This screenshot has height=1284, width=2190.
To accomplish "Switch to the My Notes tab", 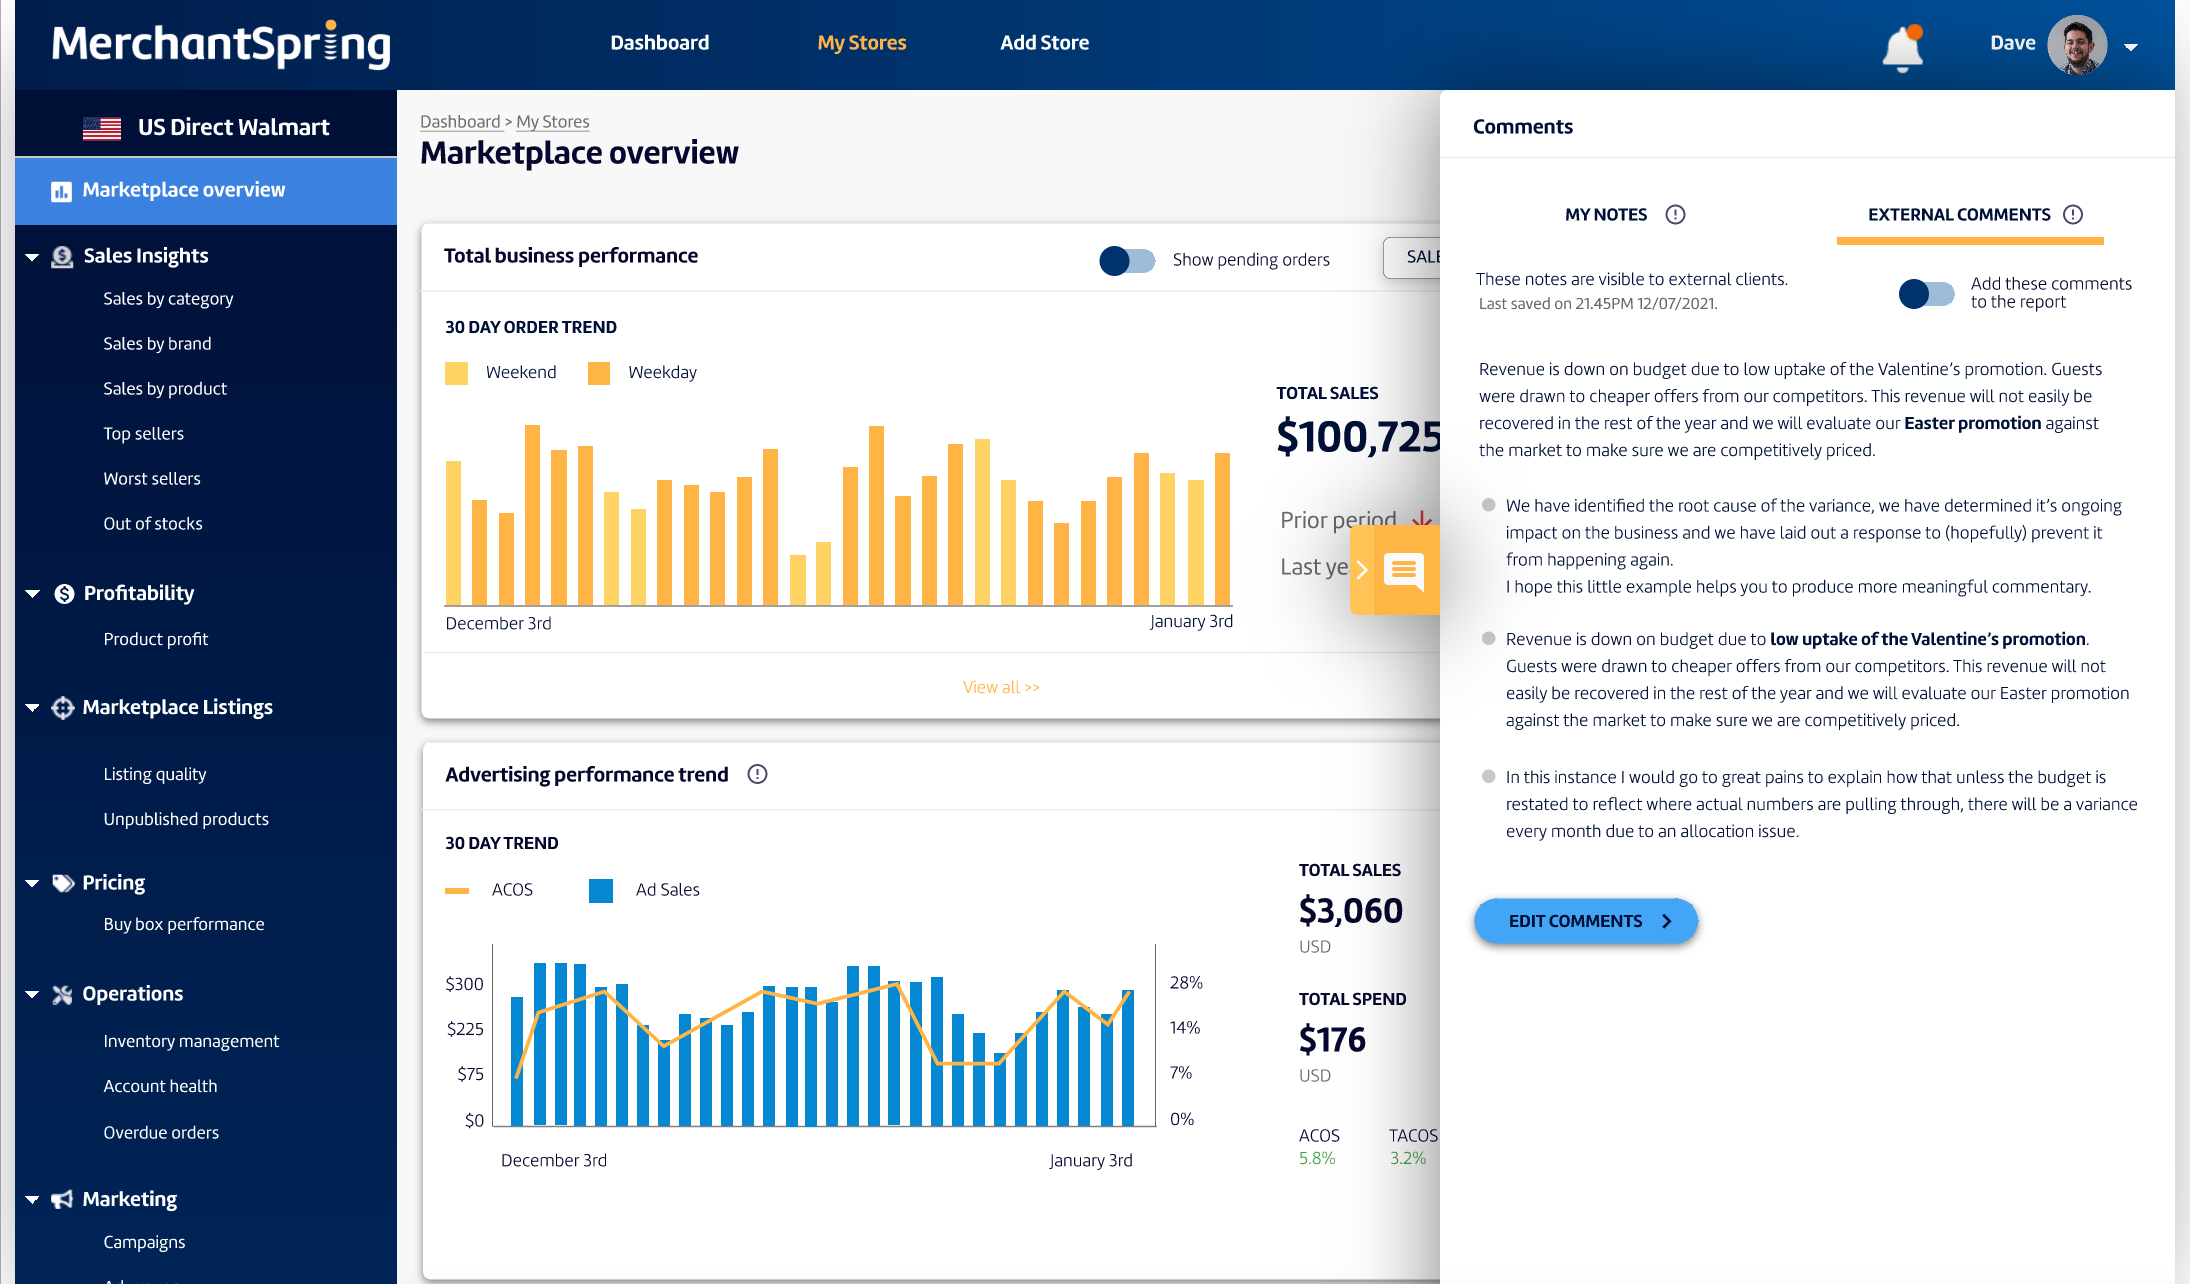I will 1606,214.
